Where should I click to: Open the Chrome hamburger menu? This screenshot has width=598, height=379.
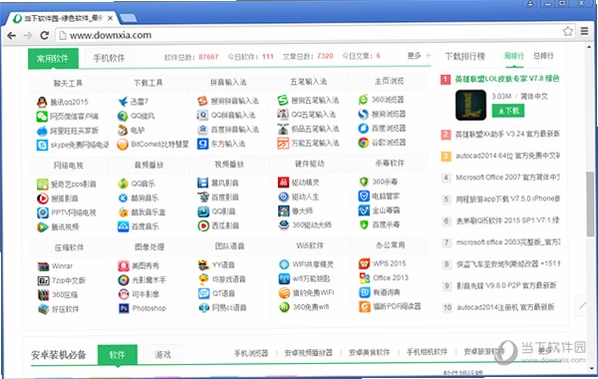point(584,31)
